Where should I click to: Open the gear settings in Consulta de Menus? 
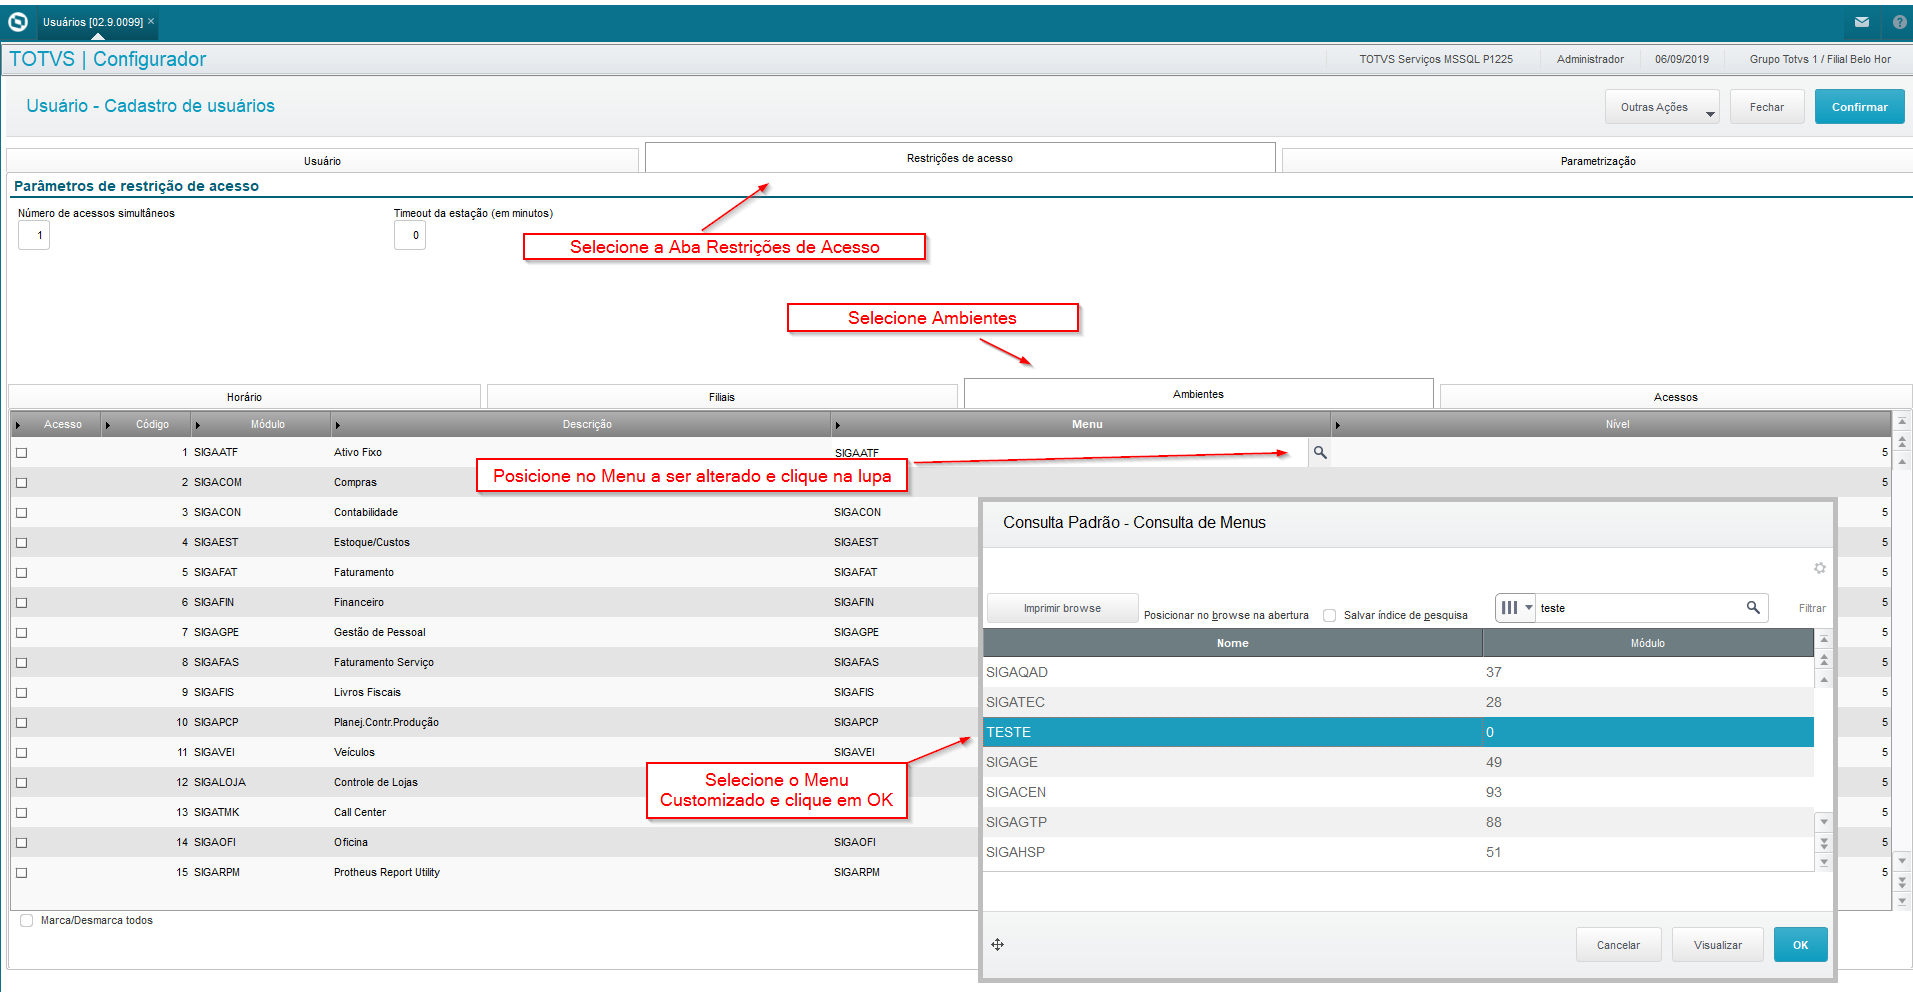tap(1820, 568)
